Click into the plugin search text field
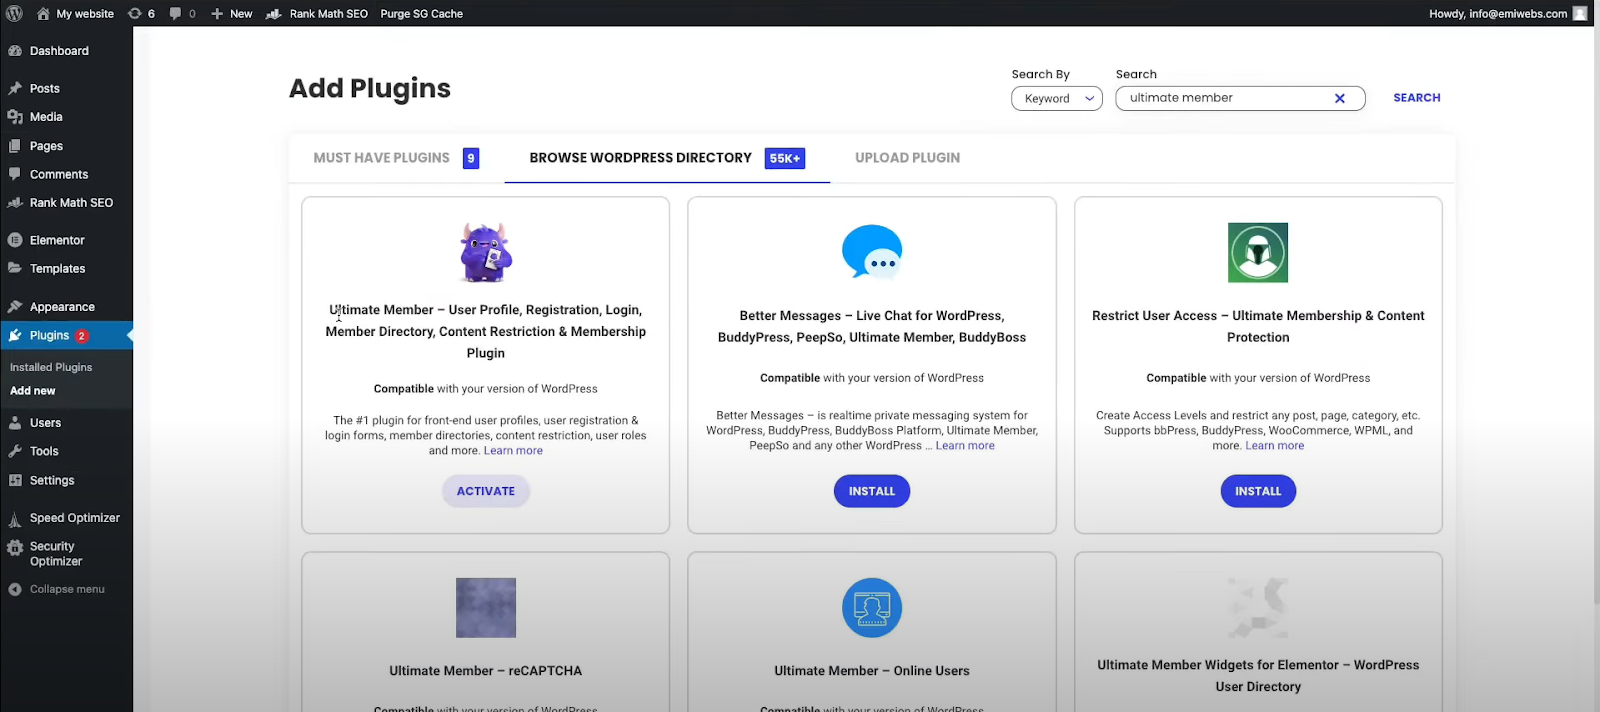Image resolution: width=1600 pixels, height=712 pixels. click(1225, 98)
